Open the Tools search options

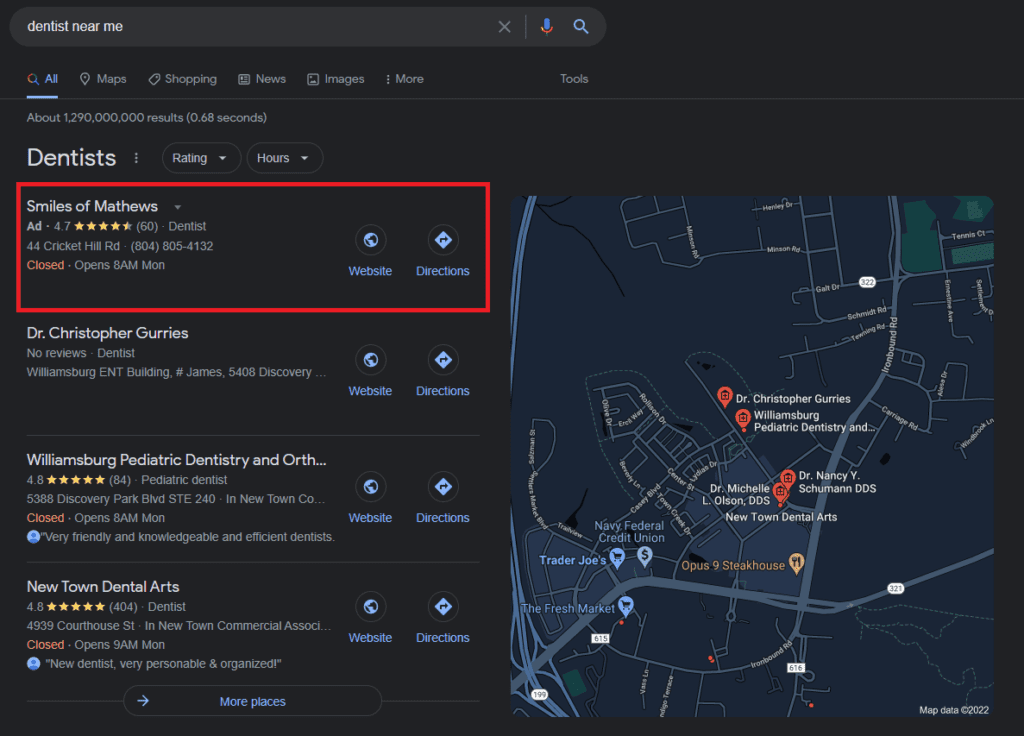574,79
